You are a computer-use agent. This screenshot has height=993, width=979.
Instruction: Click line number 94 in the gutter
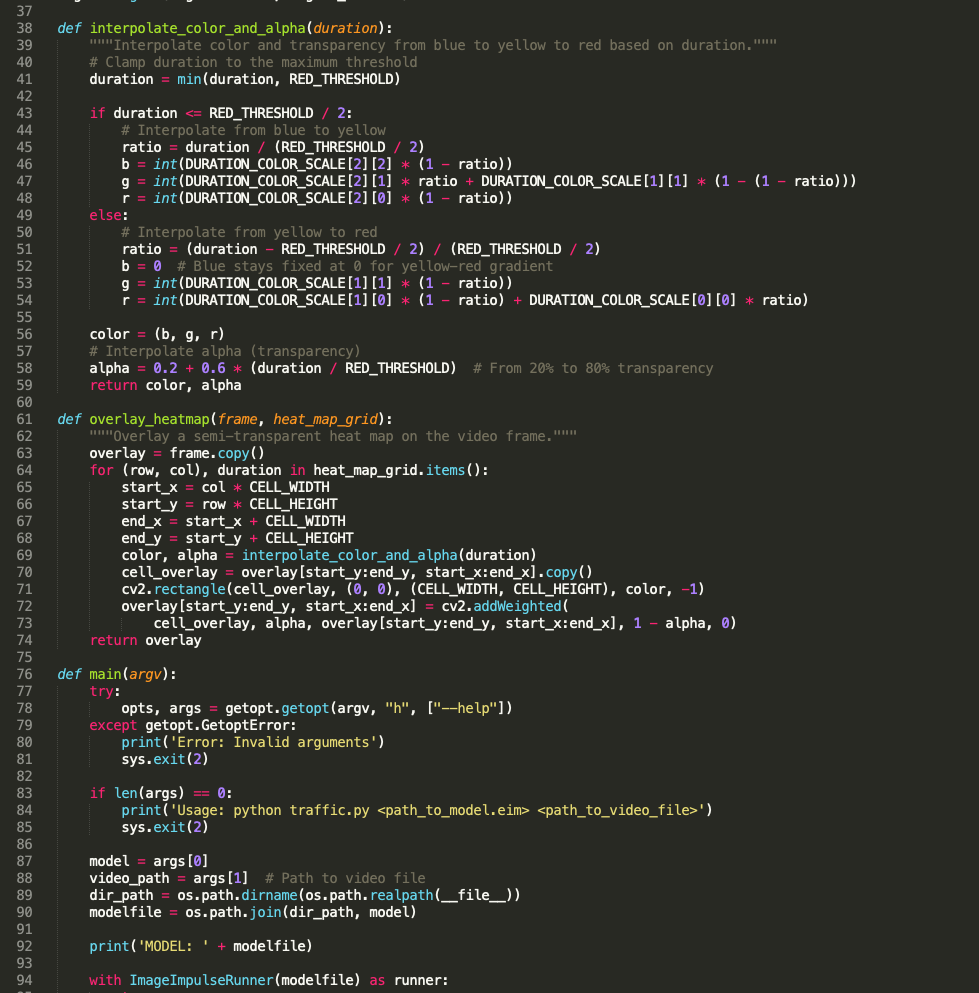point(24,980)
